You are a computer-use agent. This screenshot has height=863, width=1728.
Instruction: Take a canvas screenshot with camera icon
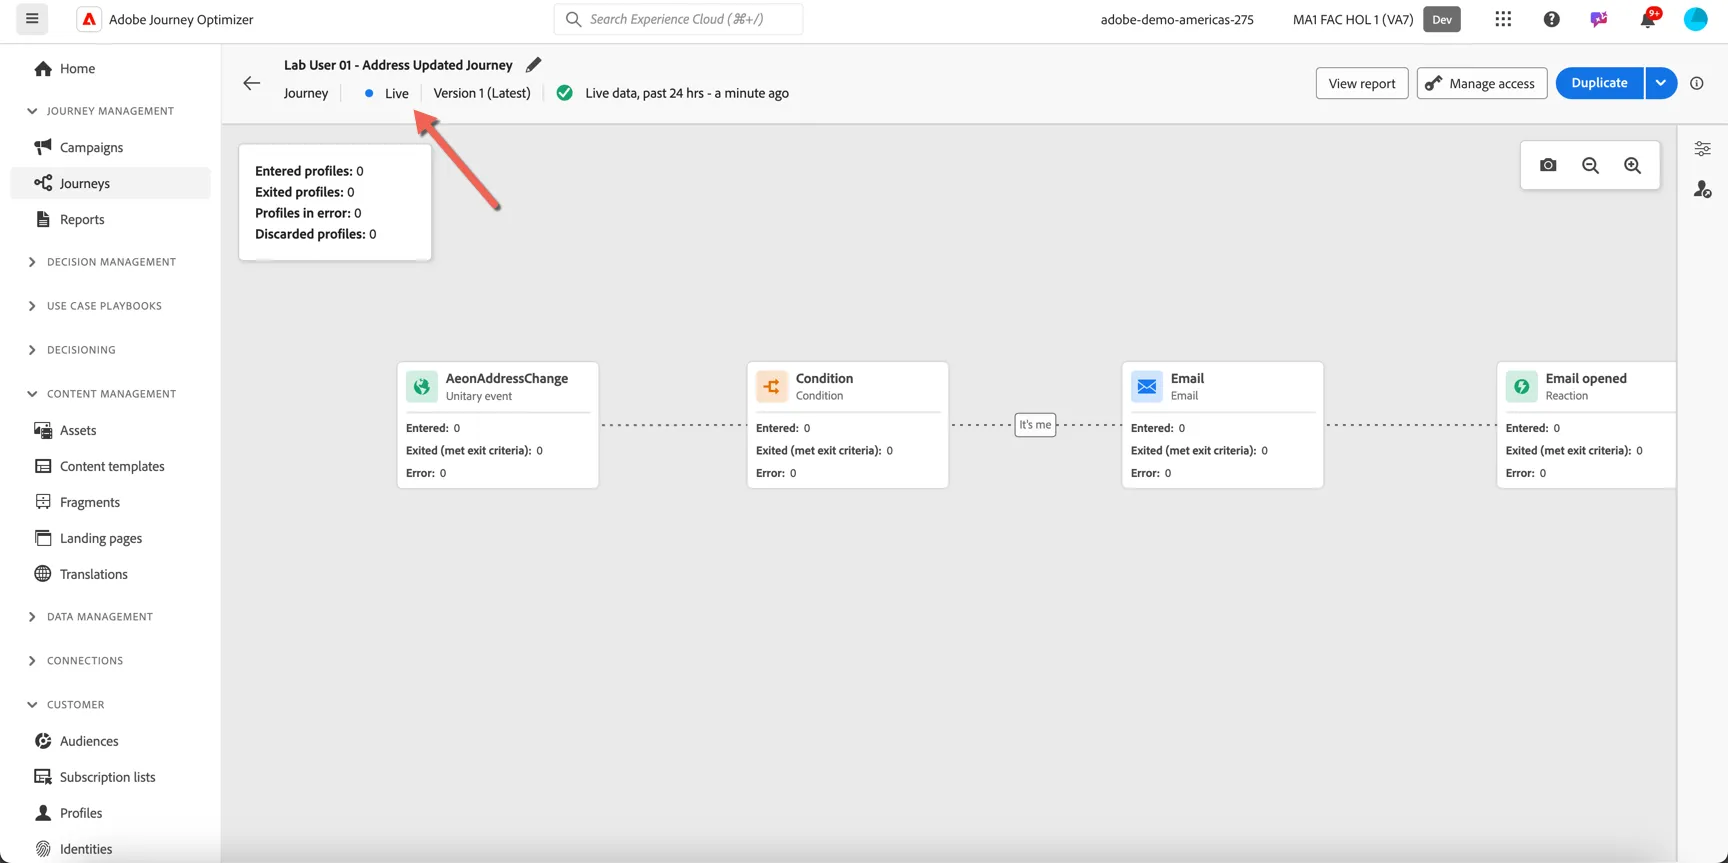(x=1548, y=165)
